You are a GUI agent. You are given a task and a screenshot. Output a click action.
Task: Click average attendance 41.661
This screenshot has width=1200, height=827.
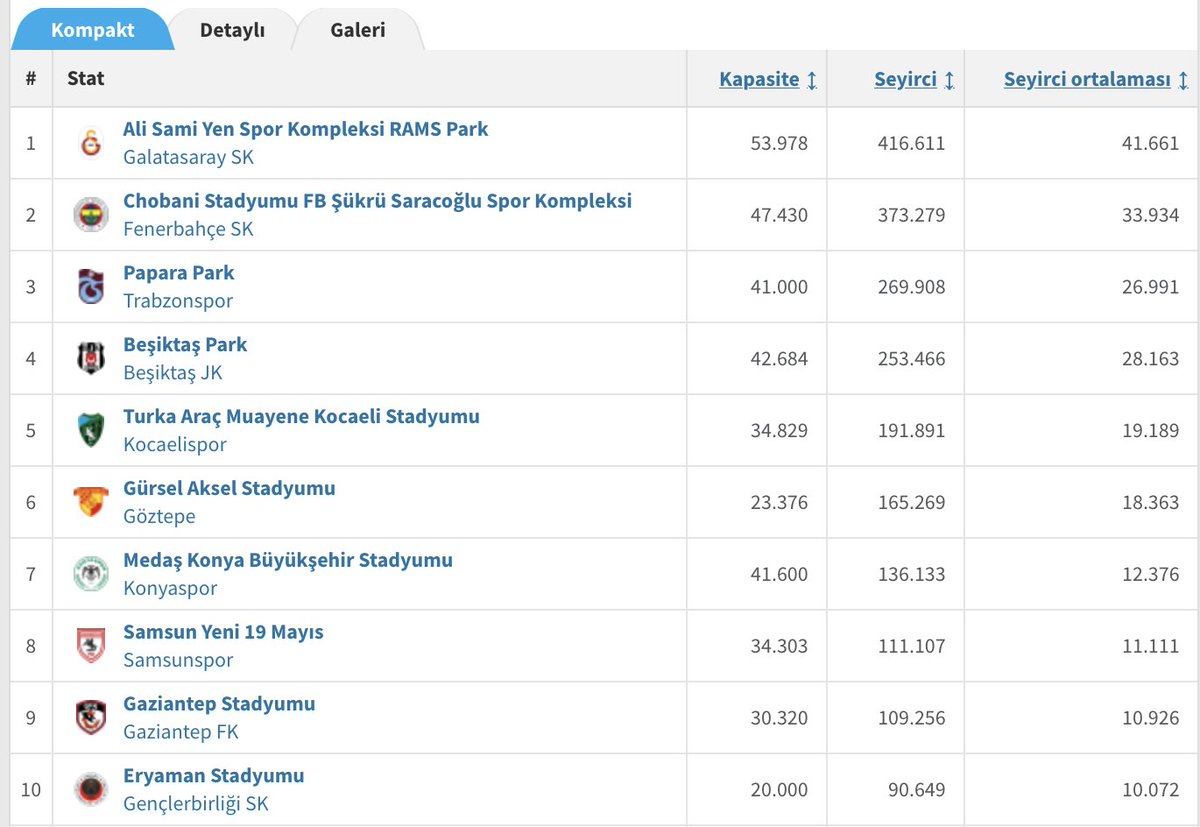pos(1150,143)
